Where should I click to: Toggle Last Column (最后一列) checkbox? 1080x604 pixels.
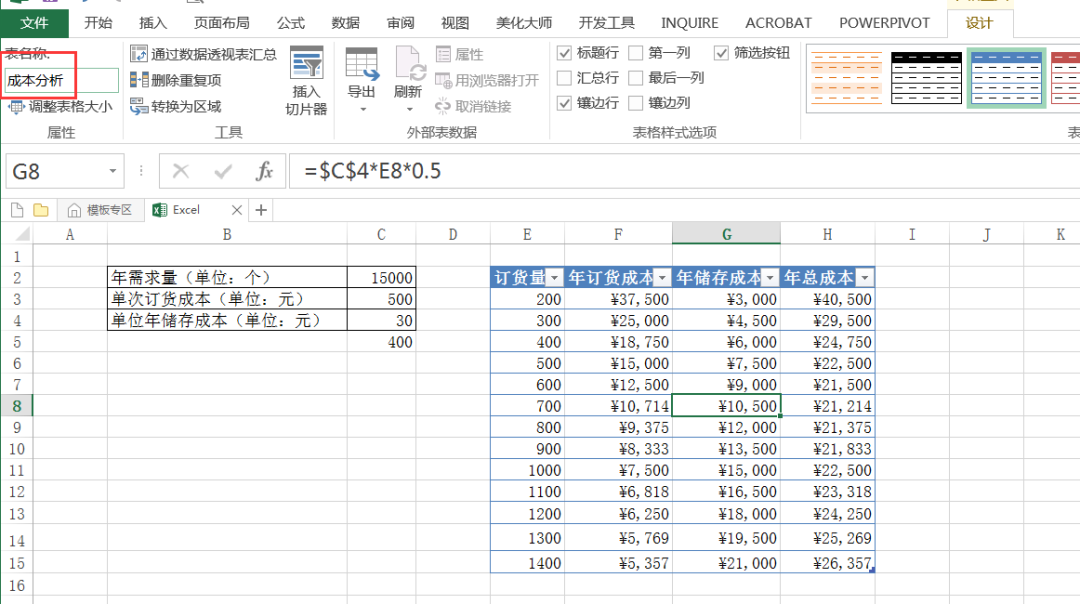[x=636, y=78]
